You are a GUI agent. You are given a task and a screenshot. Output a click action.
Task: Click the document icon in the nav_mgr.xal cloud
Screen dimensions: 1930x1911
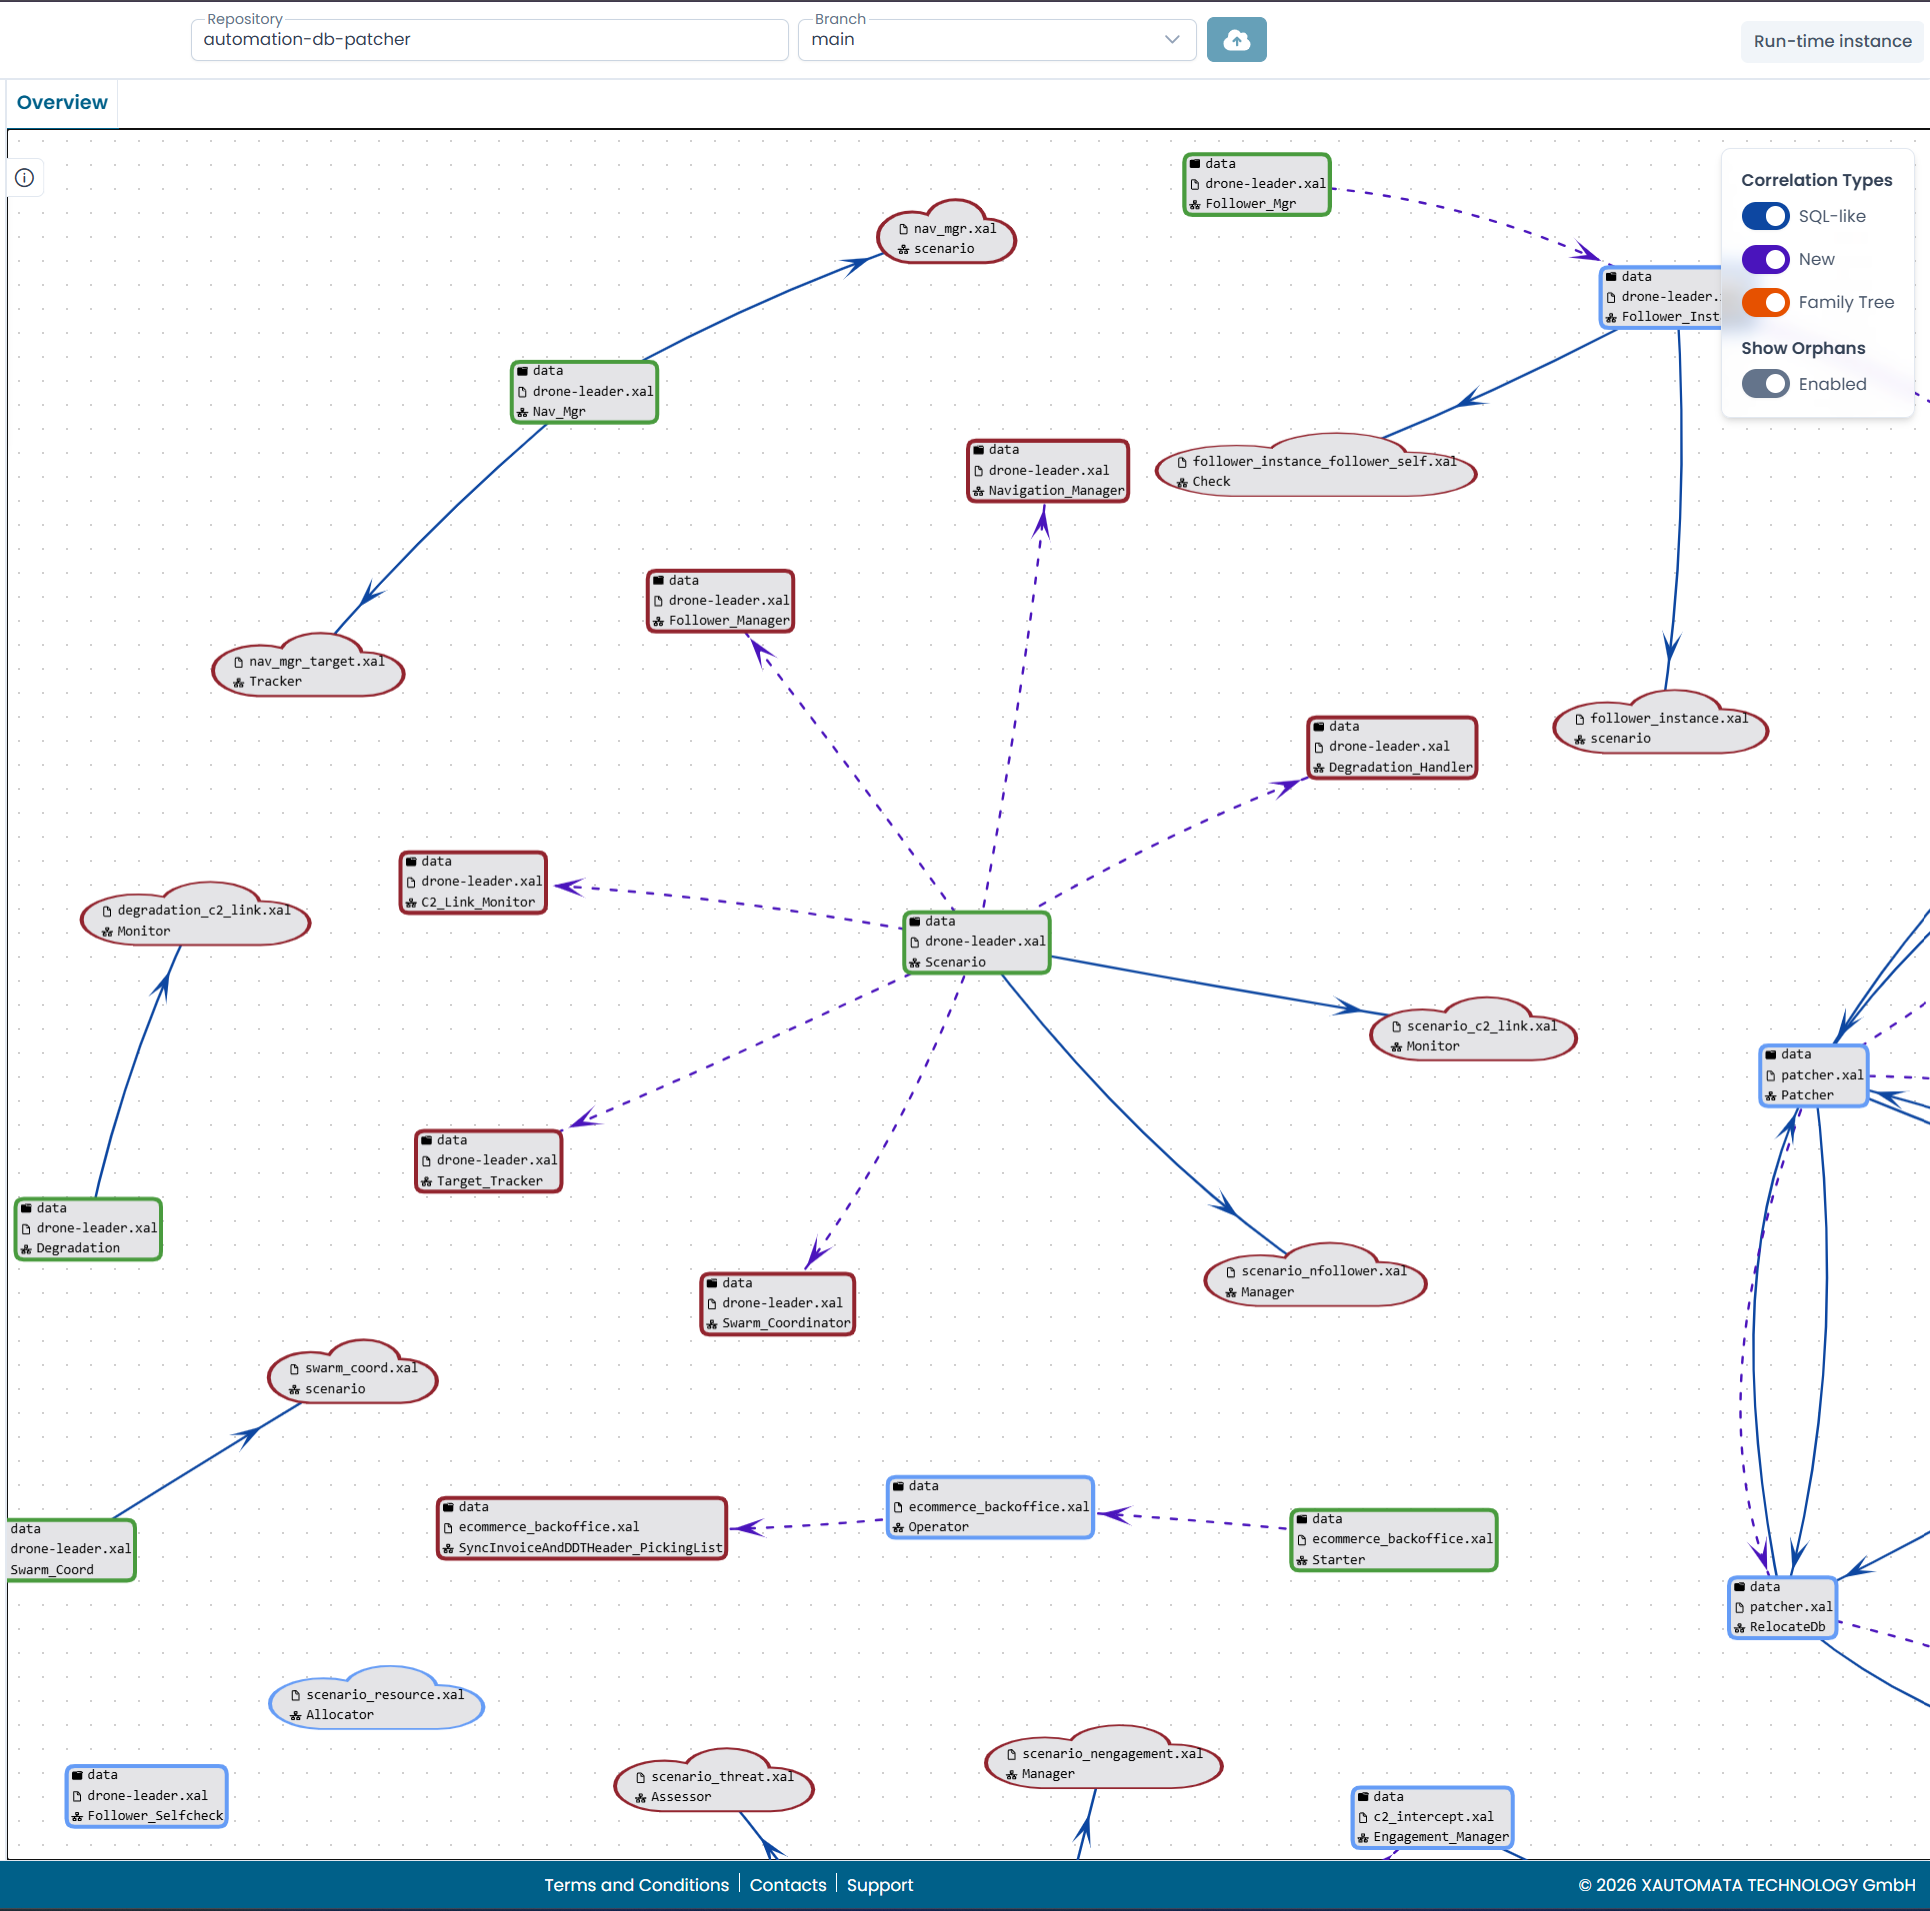902,228
